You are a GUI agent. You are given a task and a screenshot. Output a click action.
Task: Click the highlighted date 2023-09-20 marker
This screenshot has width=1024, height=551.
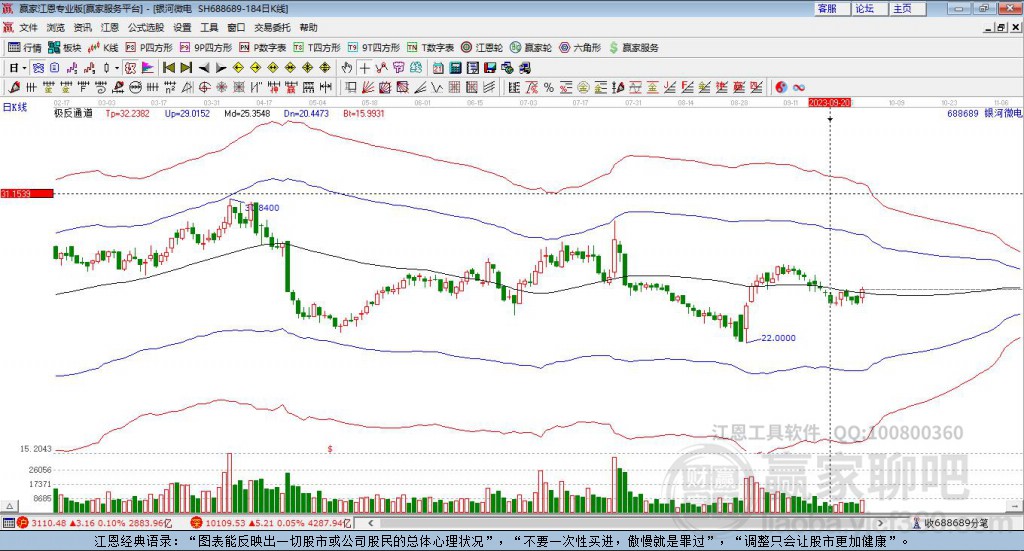830,103
